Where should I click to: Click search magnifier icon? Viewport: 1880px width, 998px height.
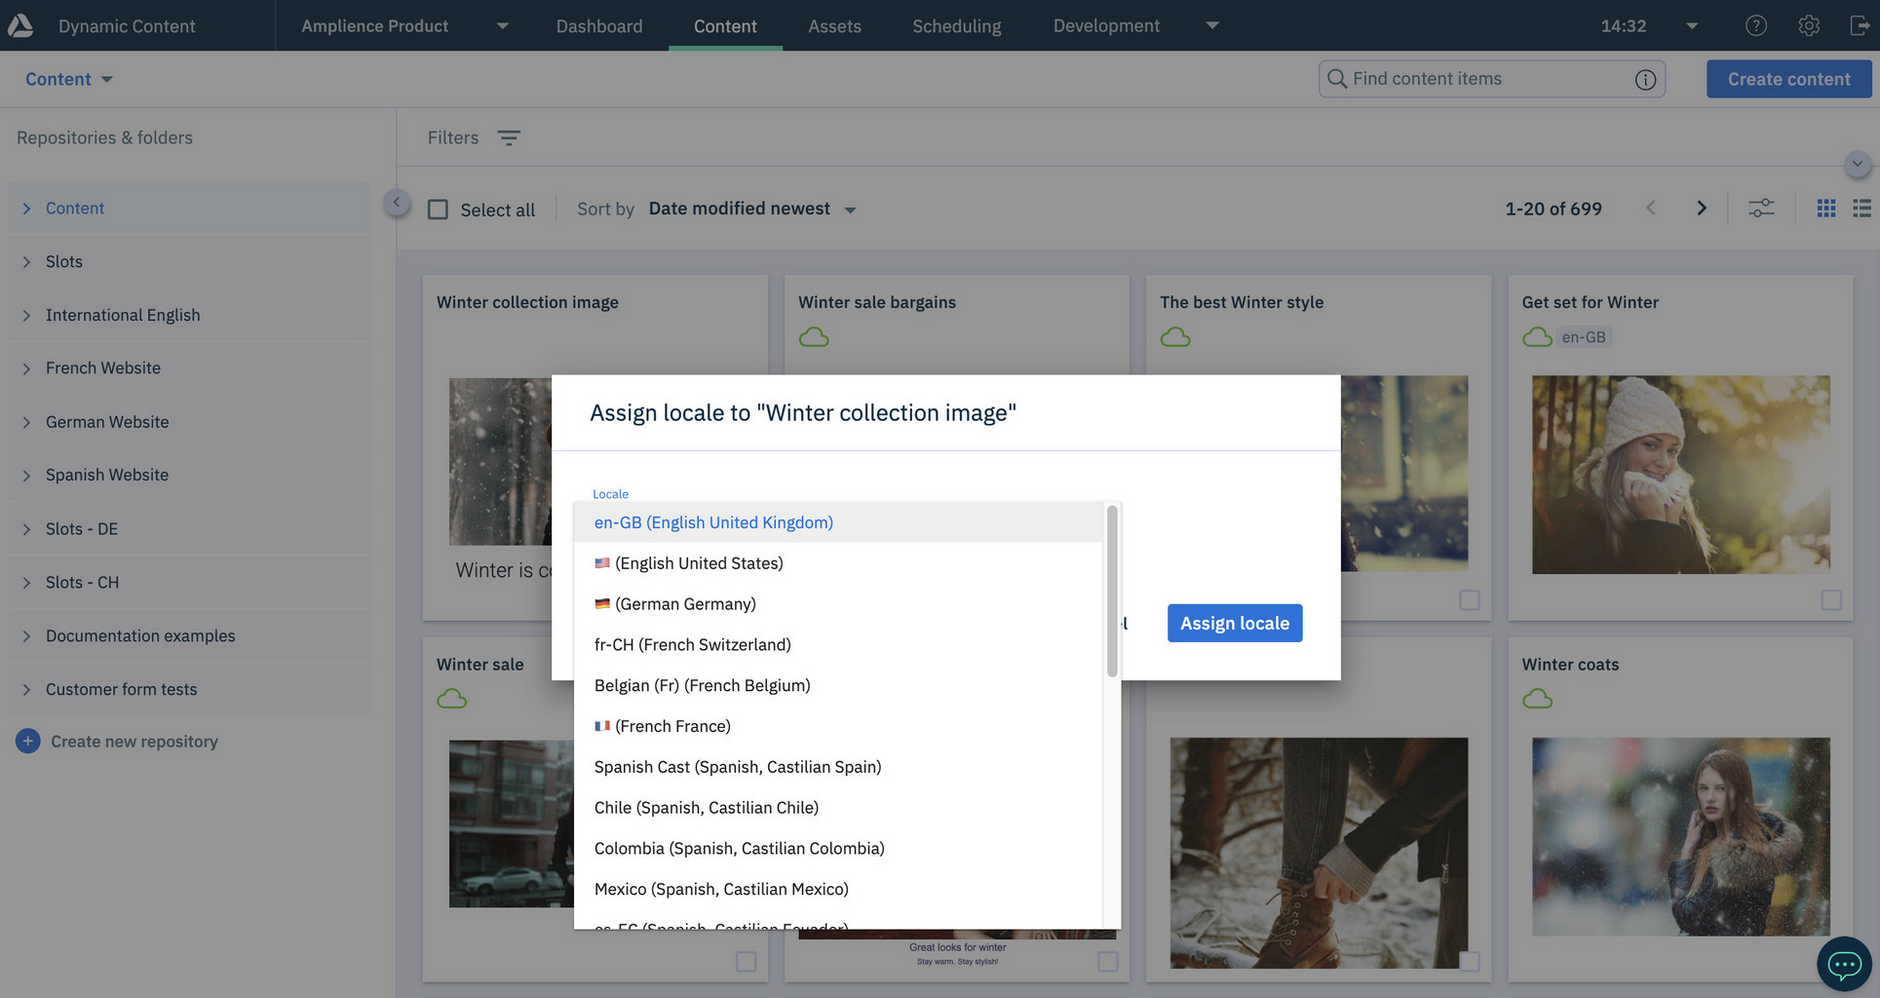pos(1337,78)
